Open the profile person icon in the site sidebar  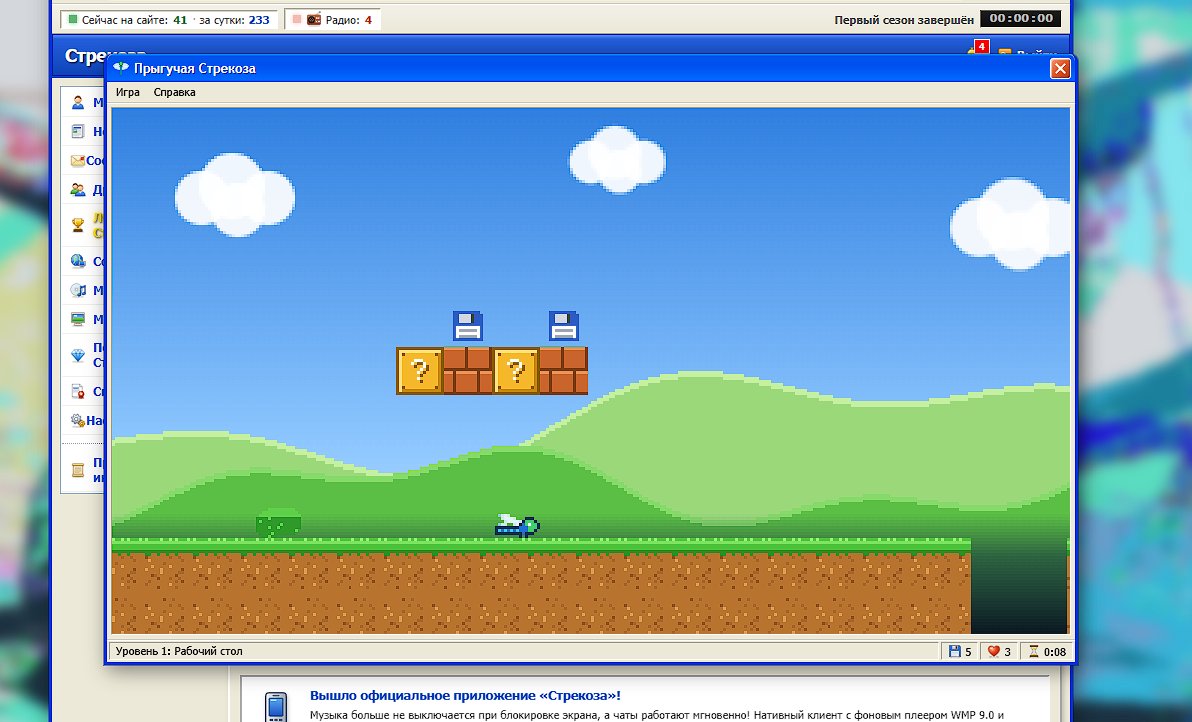click(x=78, y=103)
